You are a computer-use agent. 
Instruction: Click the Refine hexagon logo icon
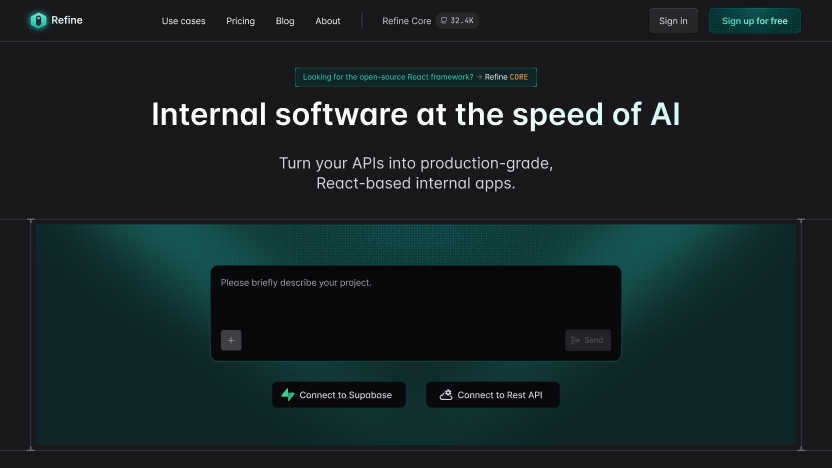[38, 21]
